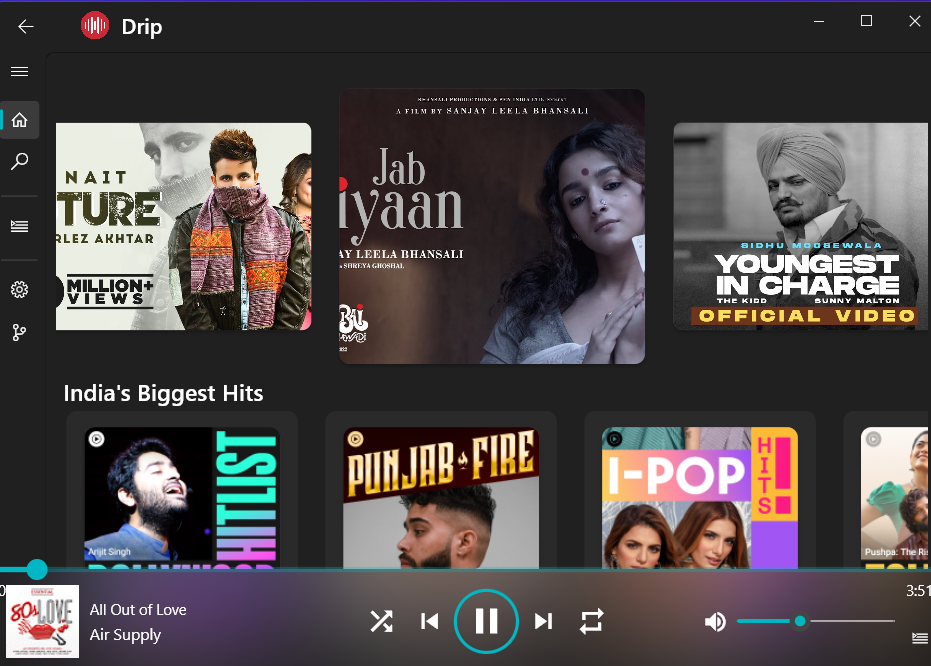
Task: Open the Punjab Fire playlist
Action: pos(441,497)
